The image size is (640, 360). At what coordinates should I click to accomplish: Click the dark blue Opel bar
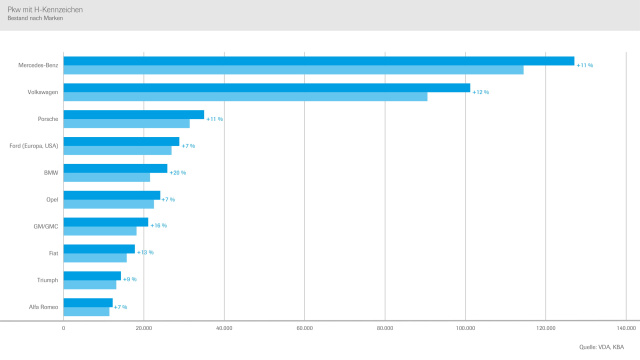112,195
